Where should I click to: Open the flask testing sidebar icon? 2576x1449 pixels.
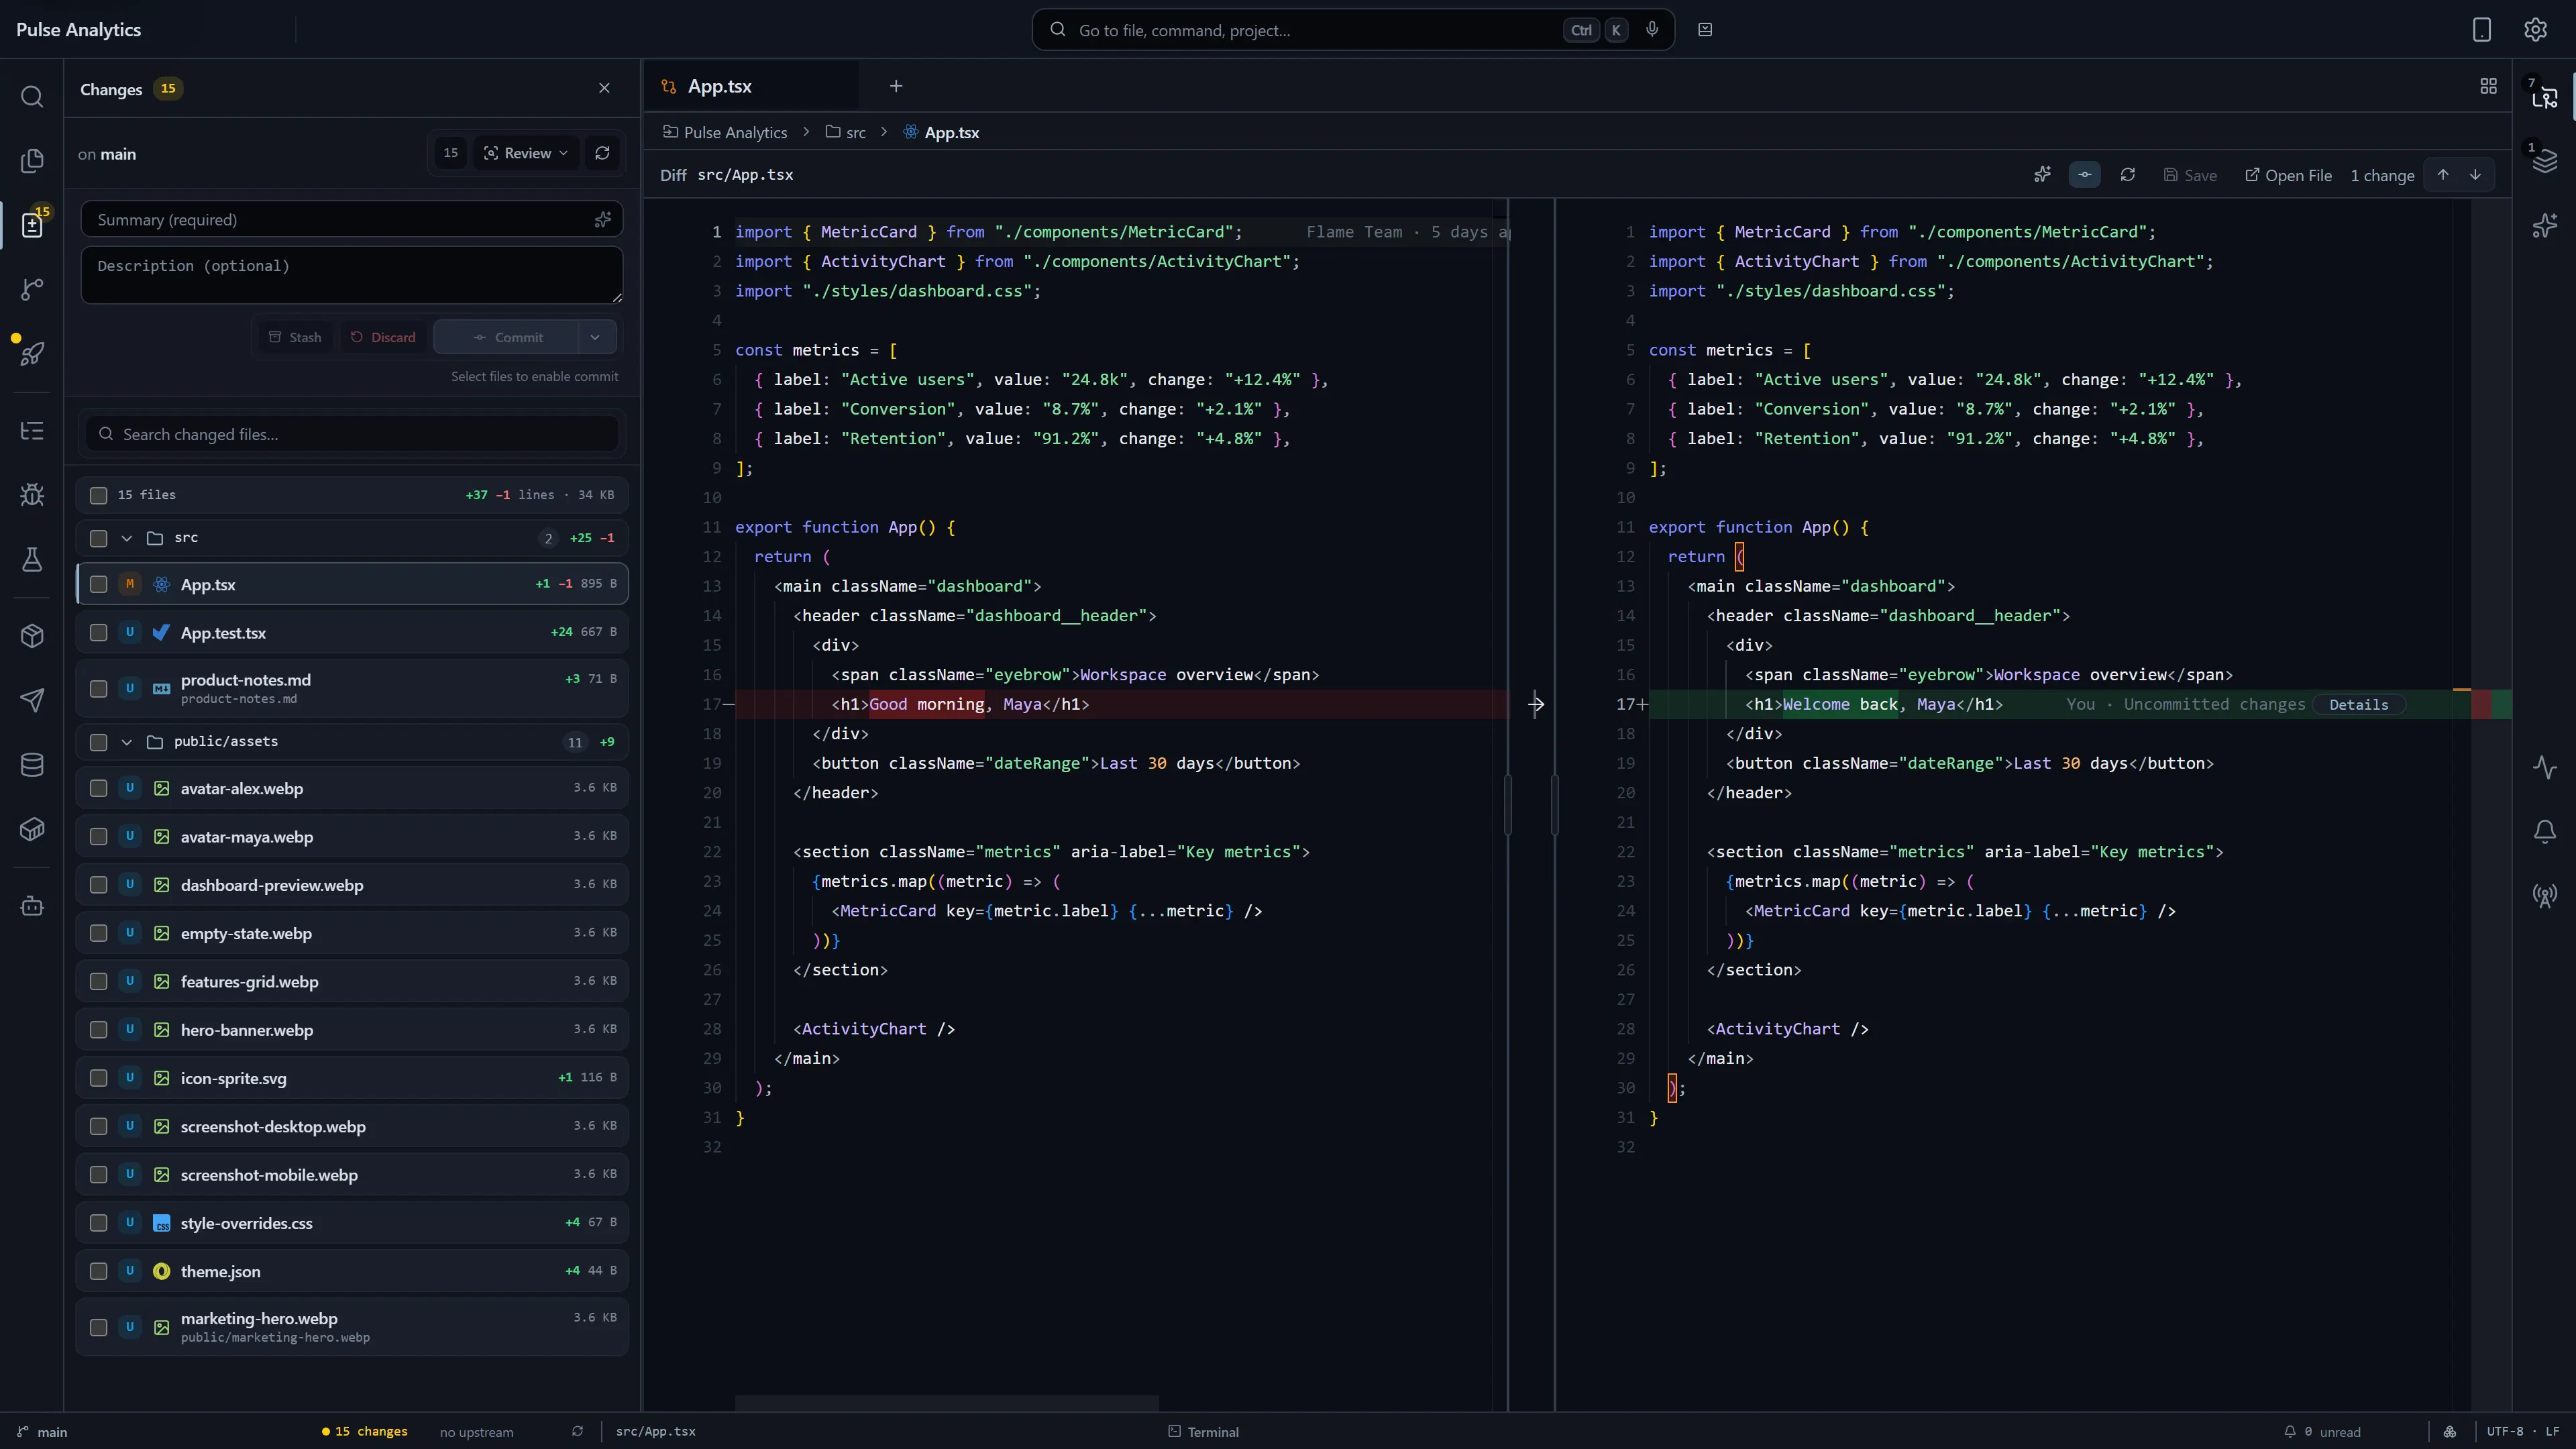pos(32,559)
